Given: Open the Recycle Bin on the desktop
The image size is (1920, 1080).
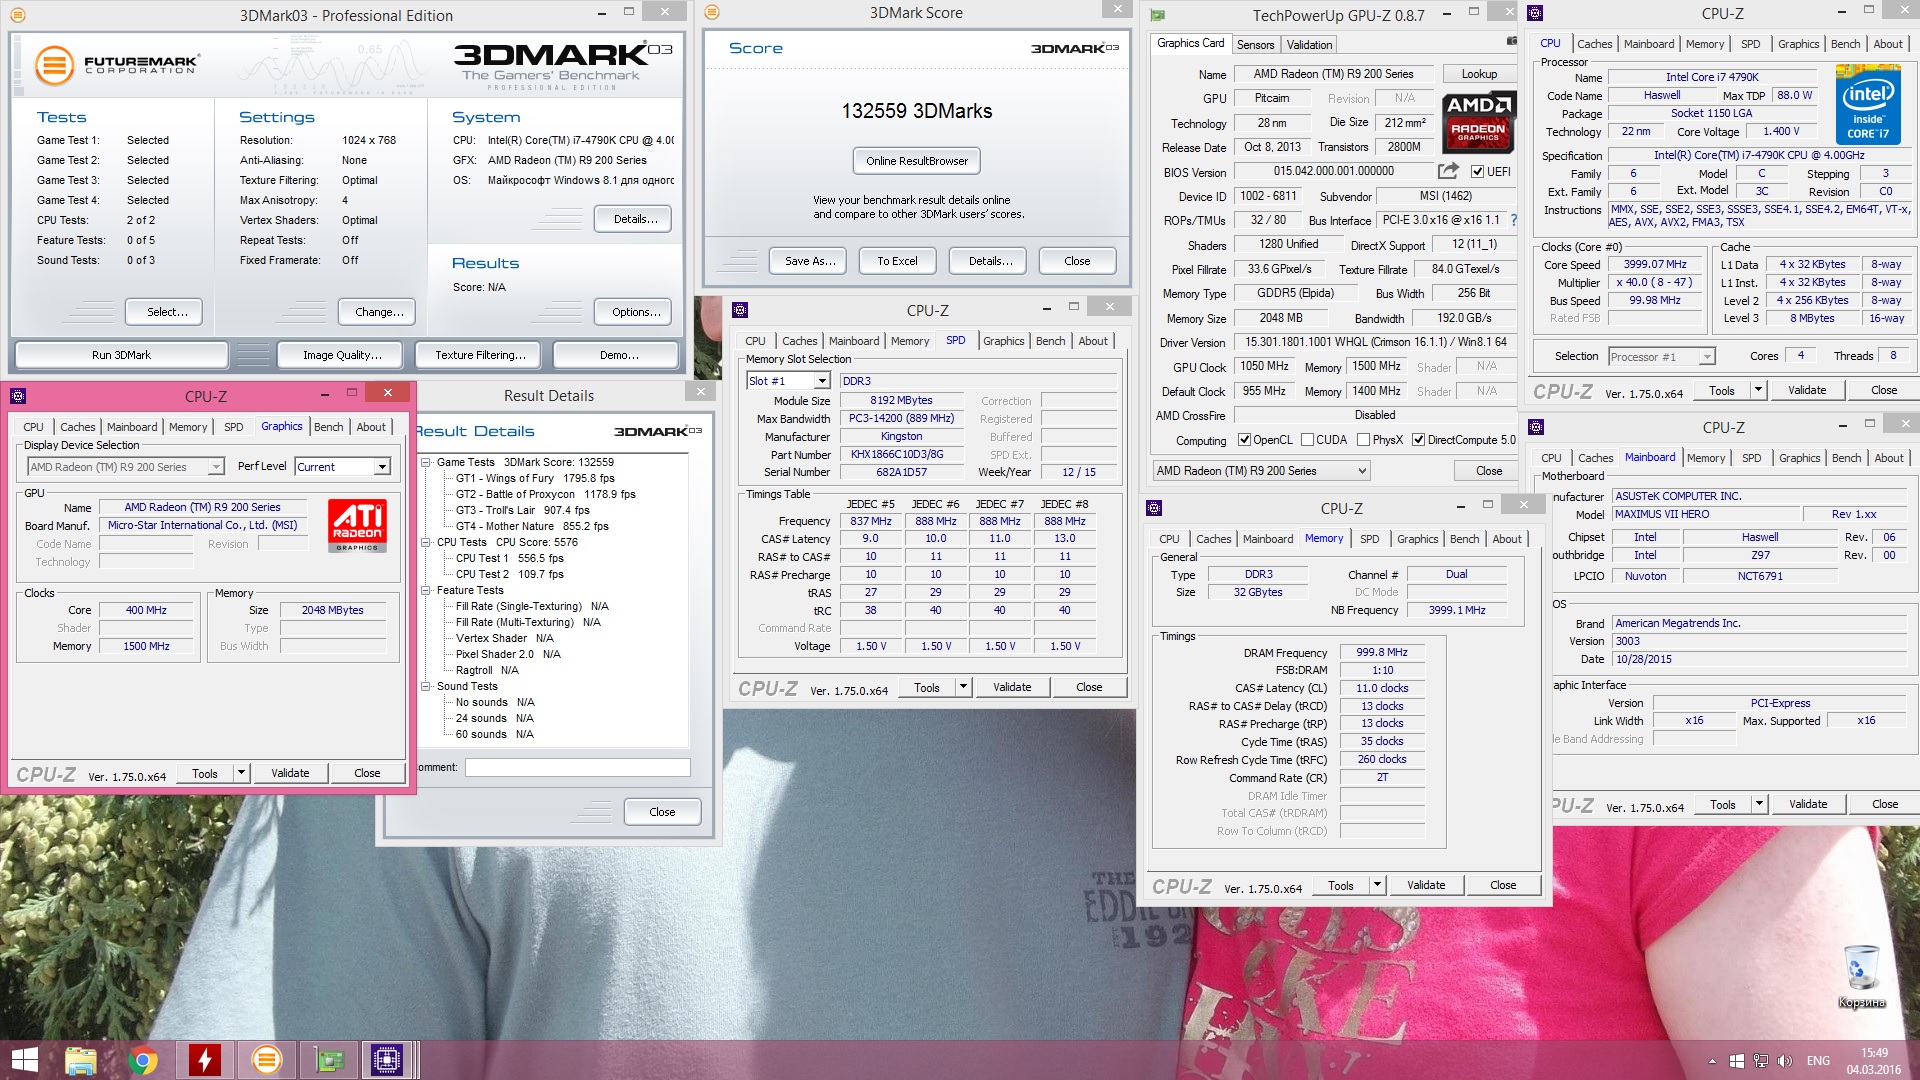Looking at the screenshot, I should [1861, 977].
